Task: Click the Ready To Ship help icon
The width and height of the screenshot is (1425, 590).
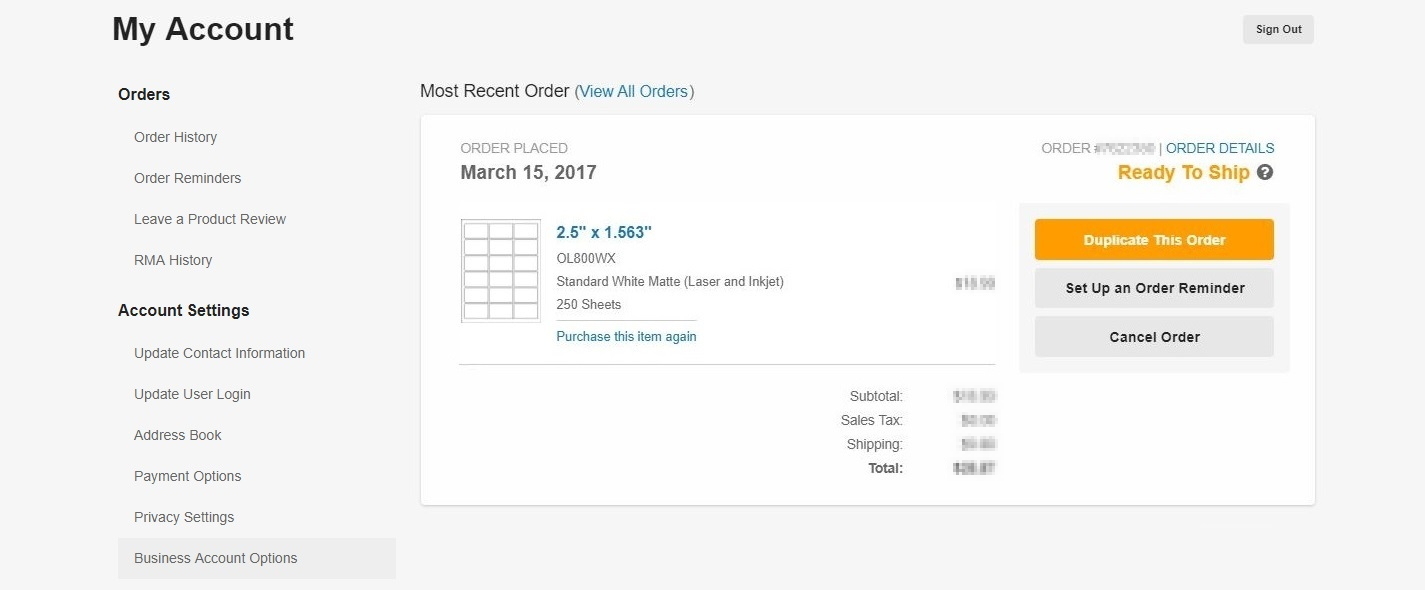Action: click(x=1265, y=173)
